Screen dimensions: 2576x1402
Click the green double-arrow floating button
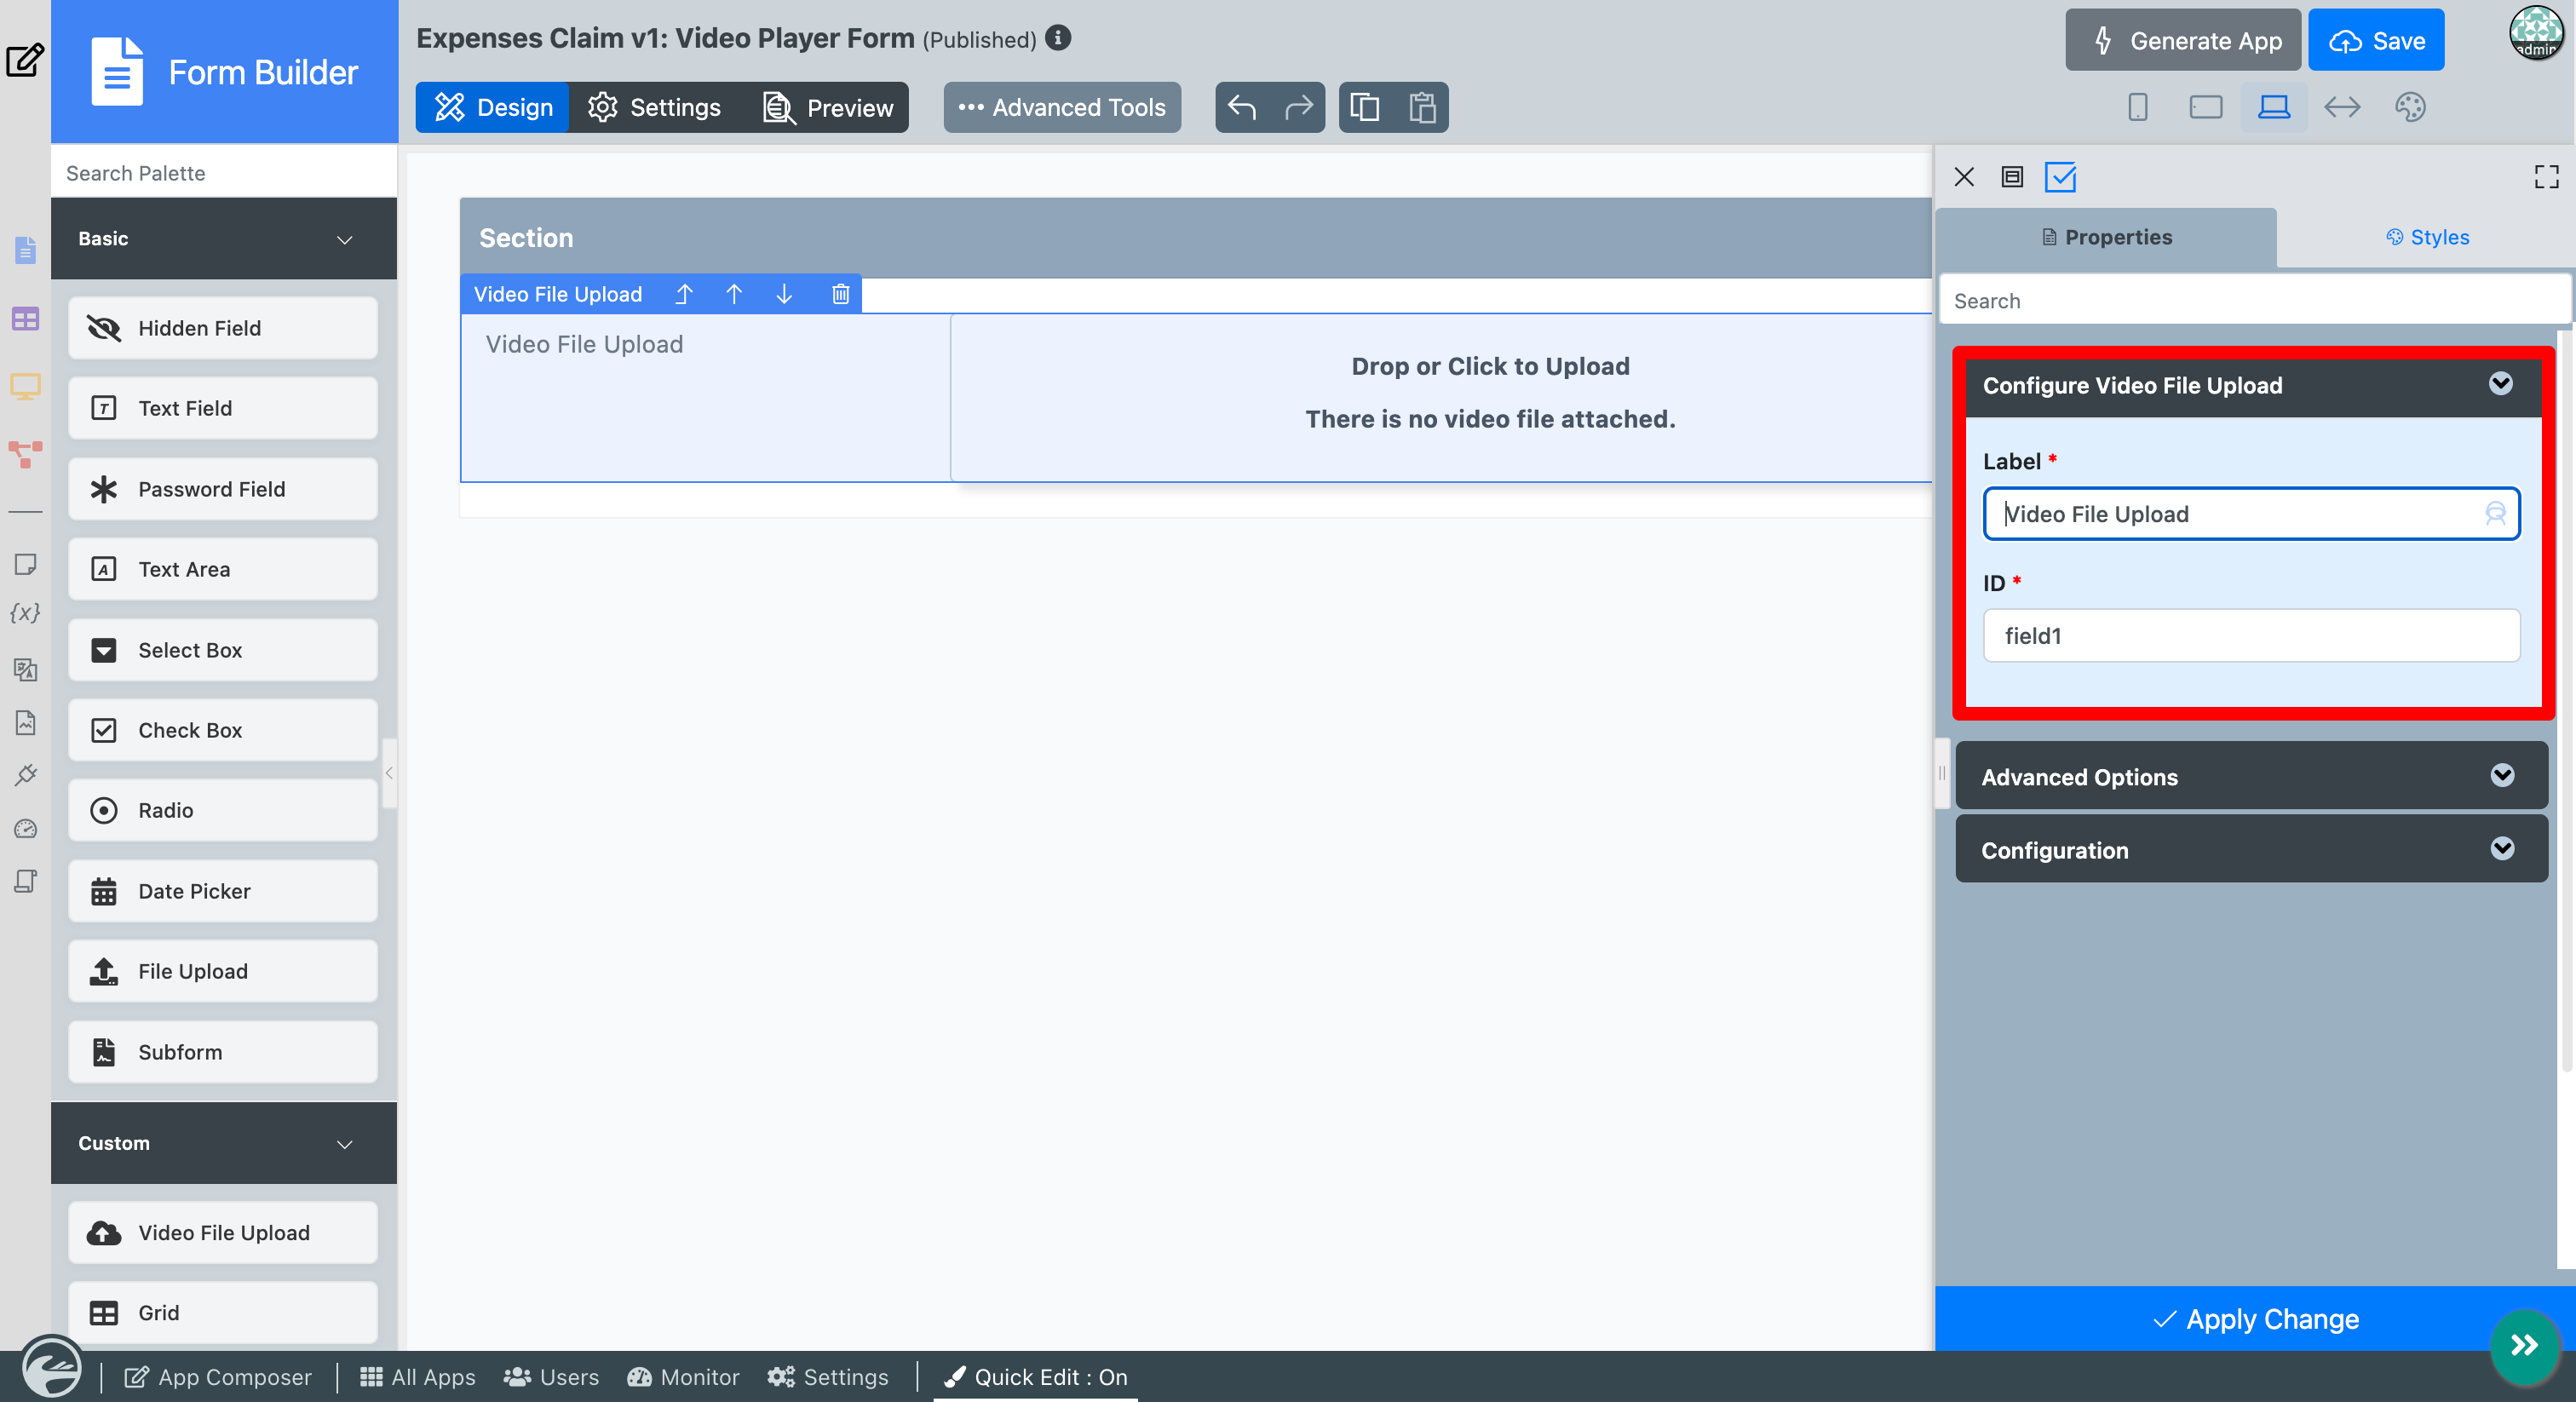pos(2524,1345)
